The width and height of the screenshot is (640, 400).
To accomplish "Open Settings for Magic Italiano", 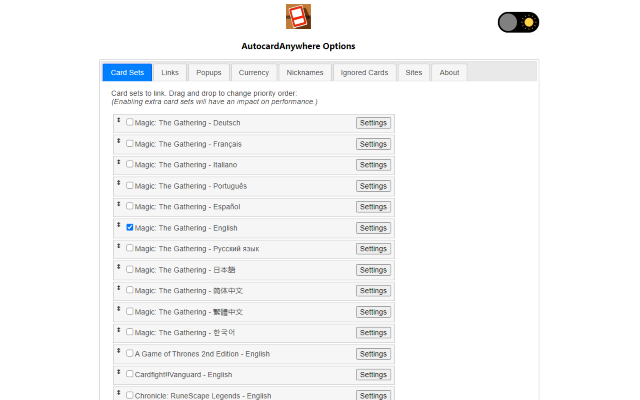I will pos(373,165).
